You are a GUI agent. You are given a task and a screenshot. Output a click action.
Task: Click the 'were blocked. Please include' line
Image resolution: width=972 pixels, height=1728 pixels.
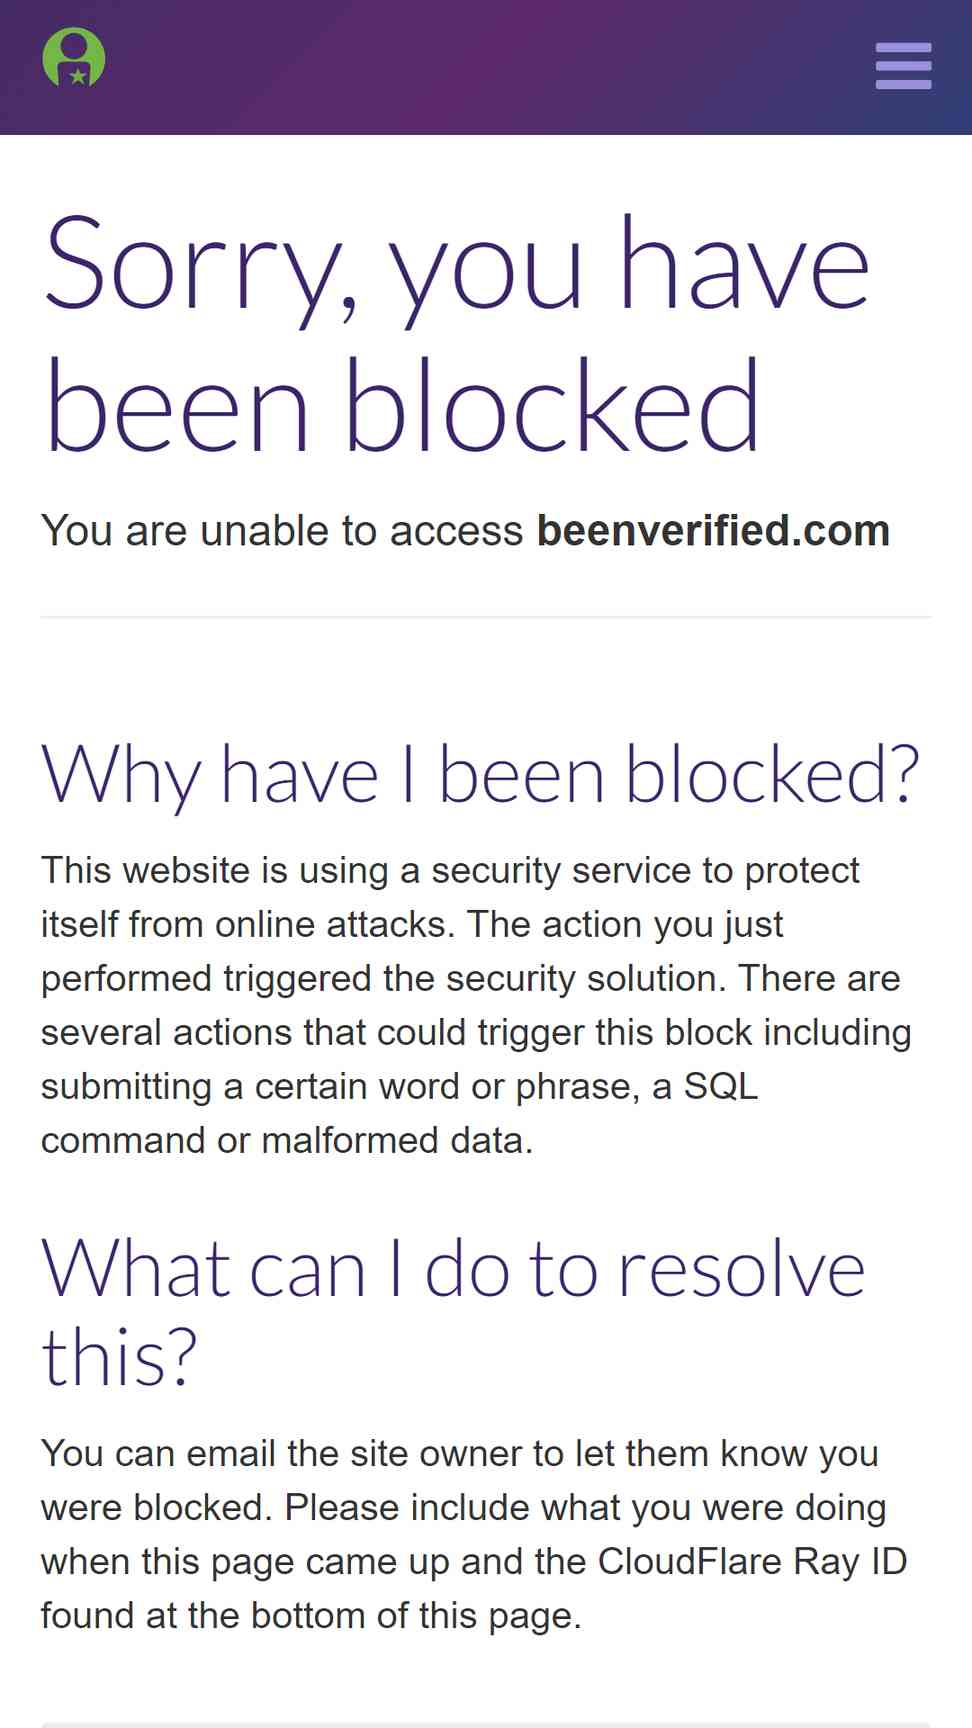coord(464,1507)
